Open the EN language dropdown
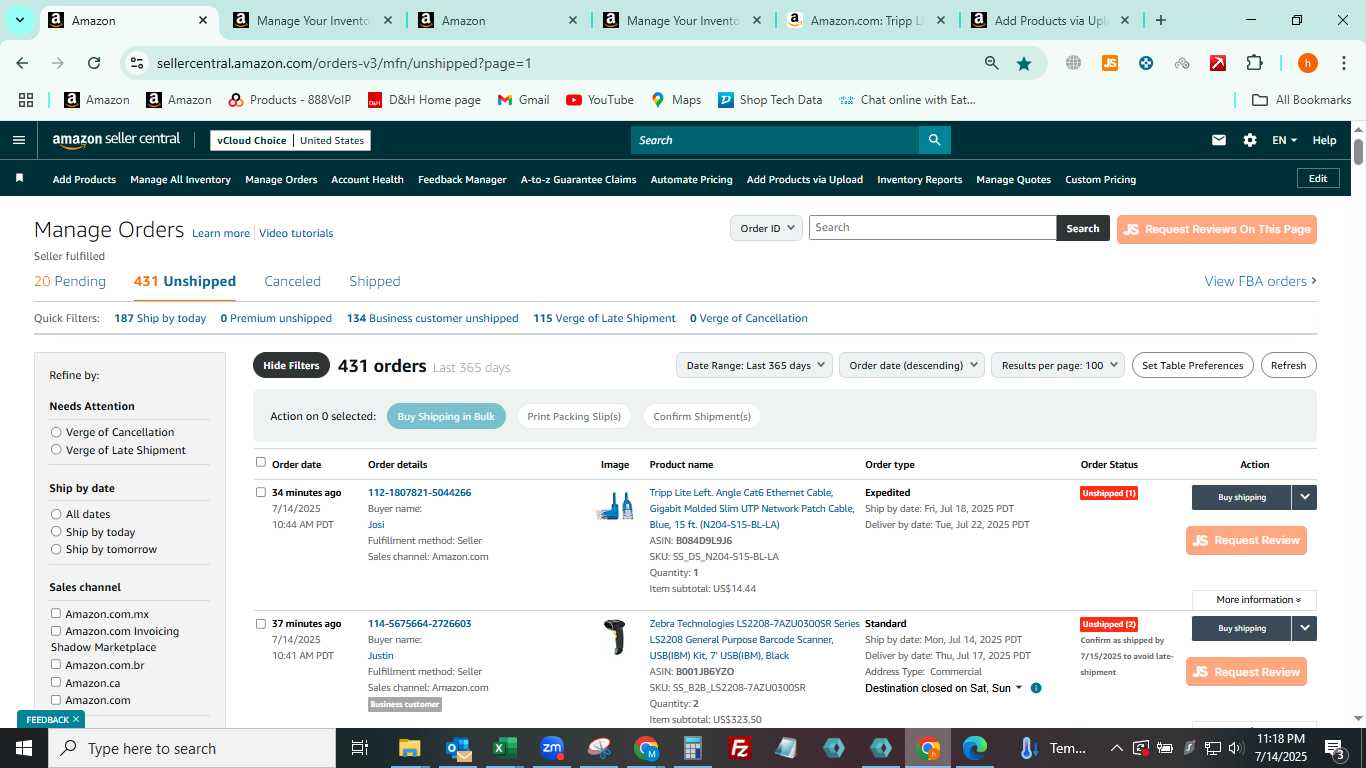 [1284, 140]
